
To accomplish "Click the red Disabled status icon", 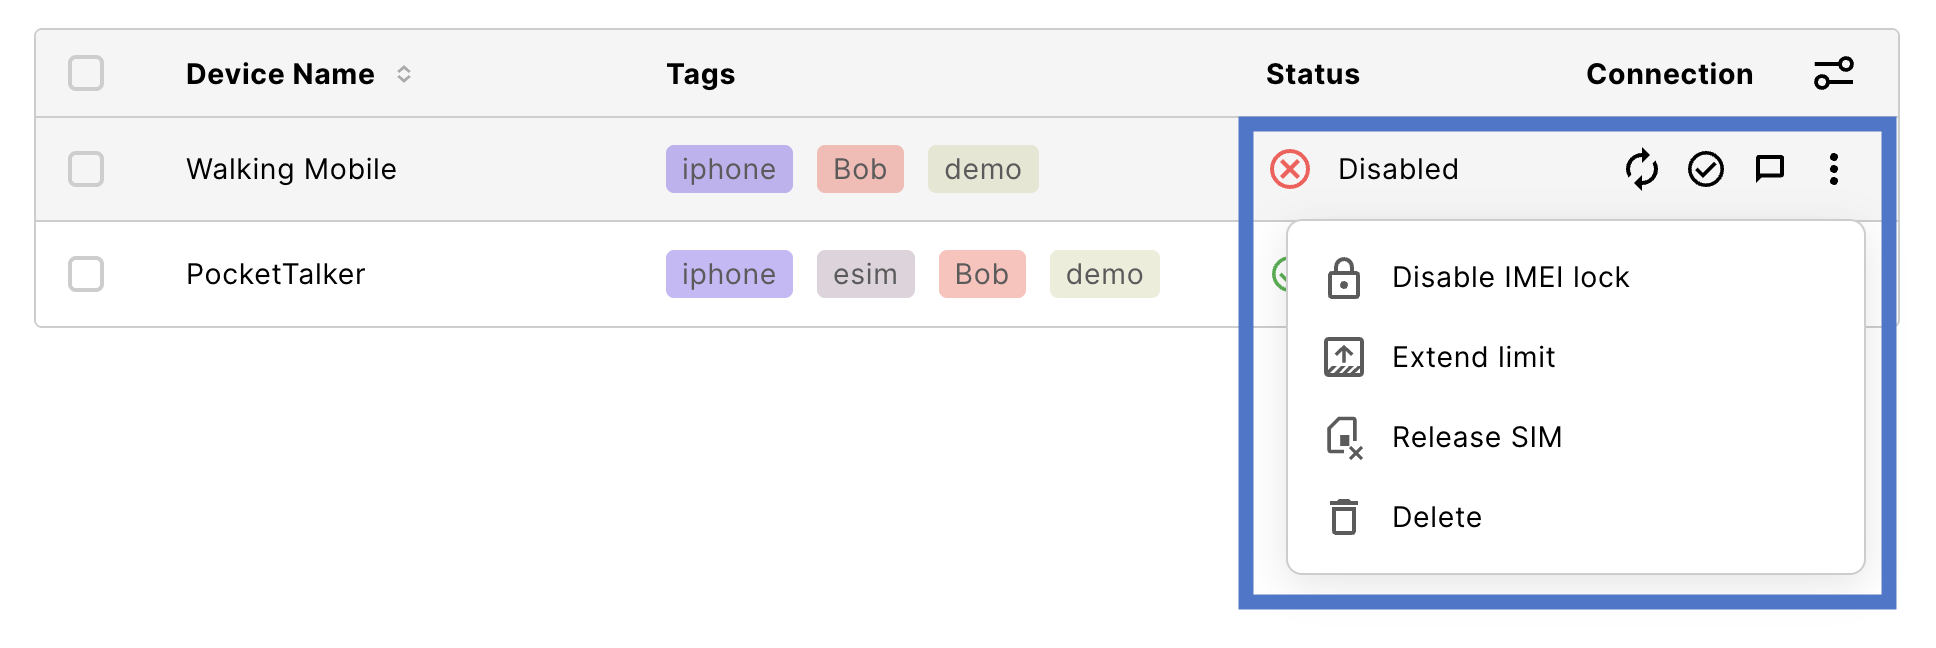I will pos(1290,169).
